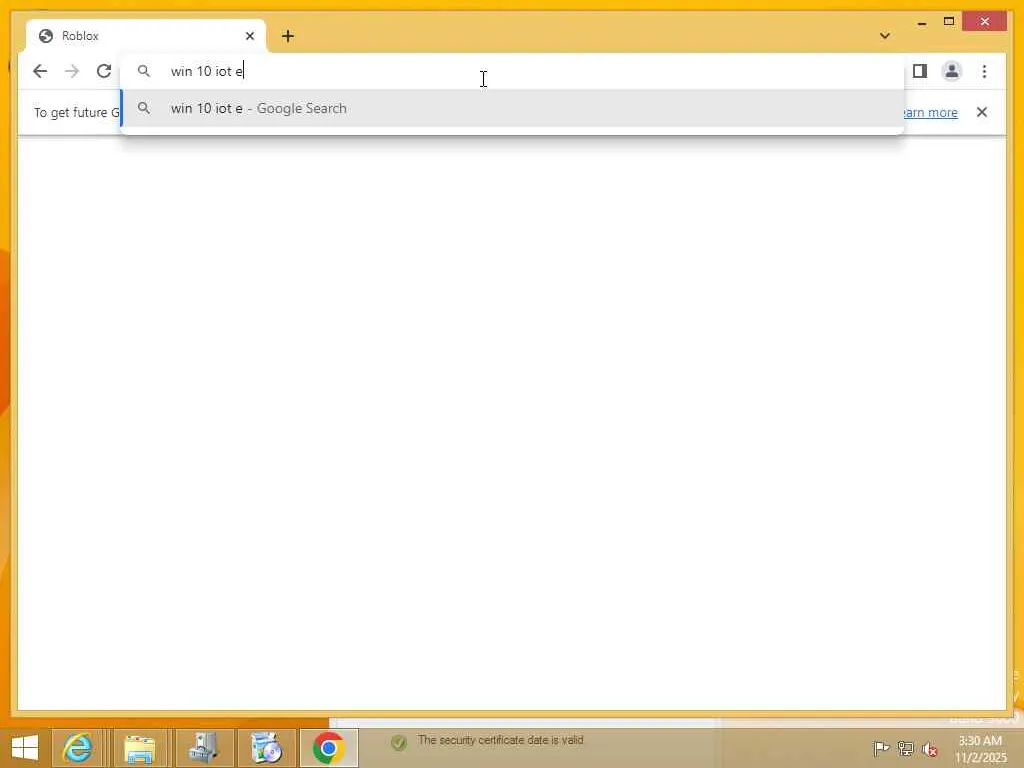Click the search magnifier in address bar
Image resolution: width=1024 pixels, height=768 pixels.
tap(144, 71)
